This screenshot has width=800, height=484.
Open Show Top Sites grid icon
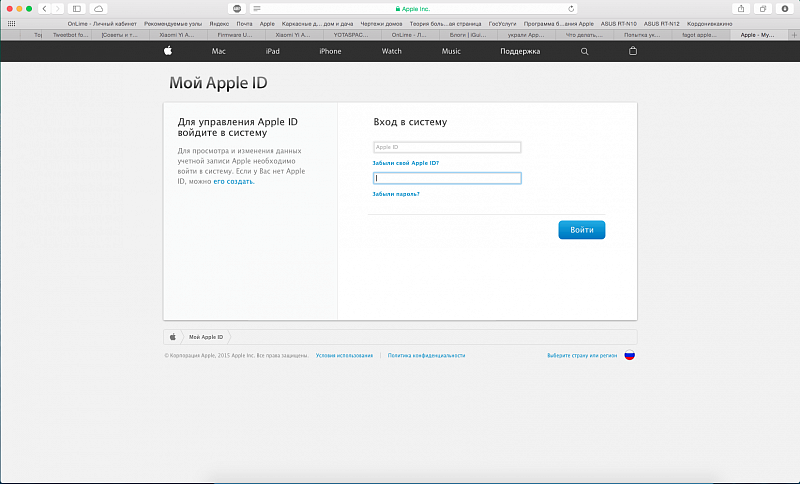coord(11,23)
